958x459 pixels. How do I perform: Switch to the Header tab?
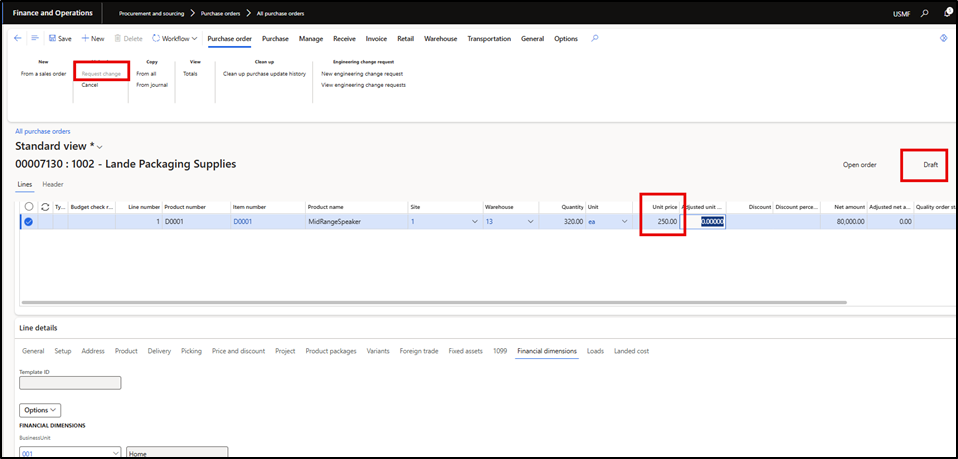pos(52,184)
